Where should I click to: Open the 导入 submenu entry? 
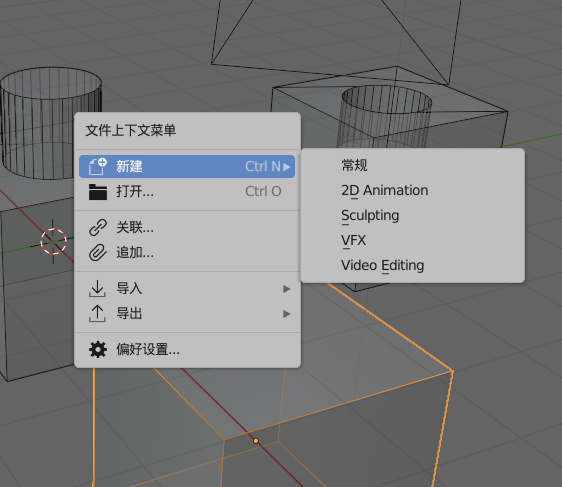(187, 288)
